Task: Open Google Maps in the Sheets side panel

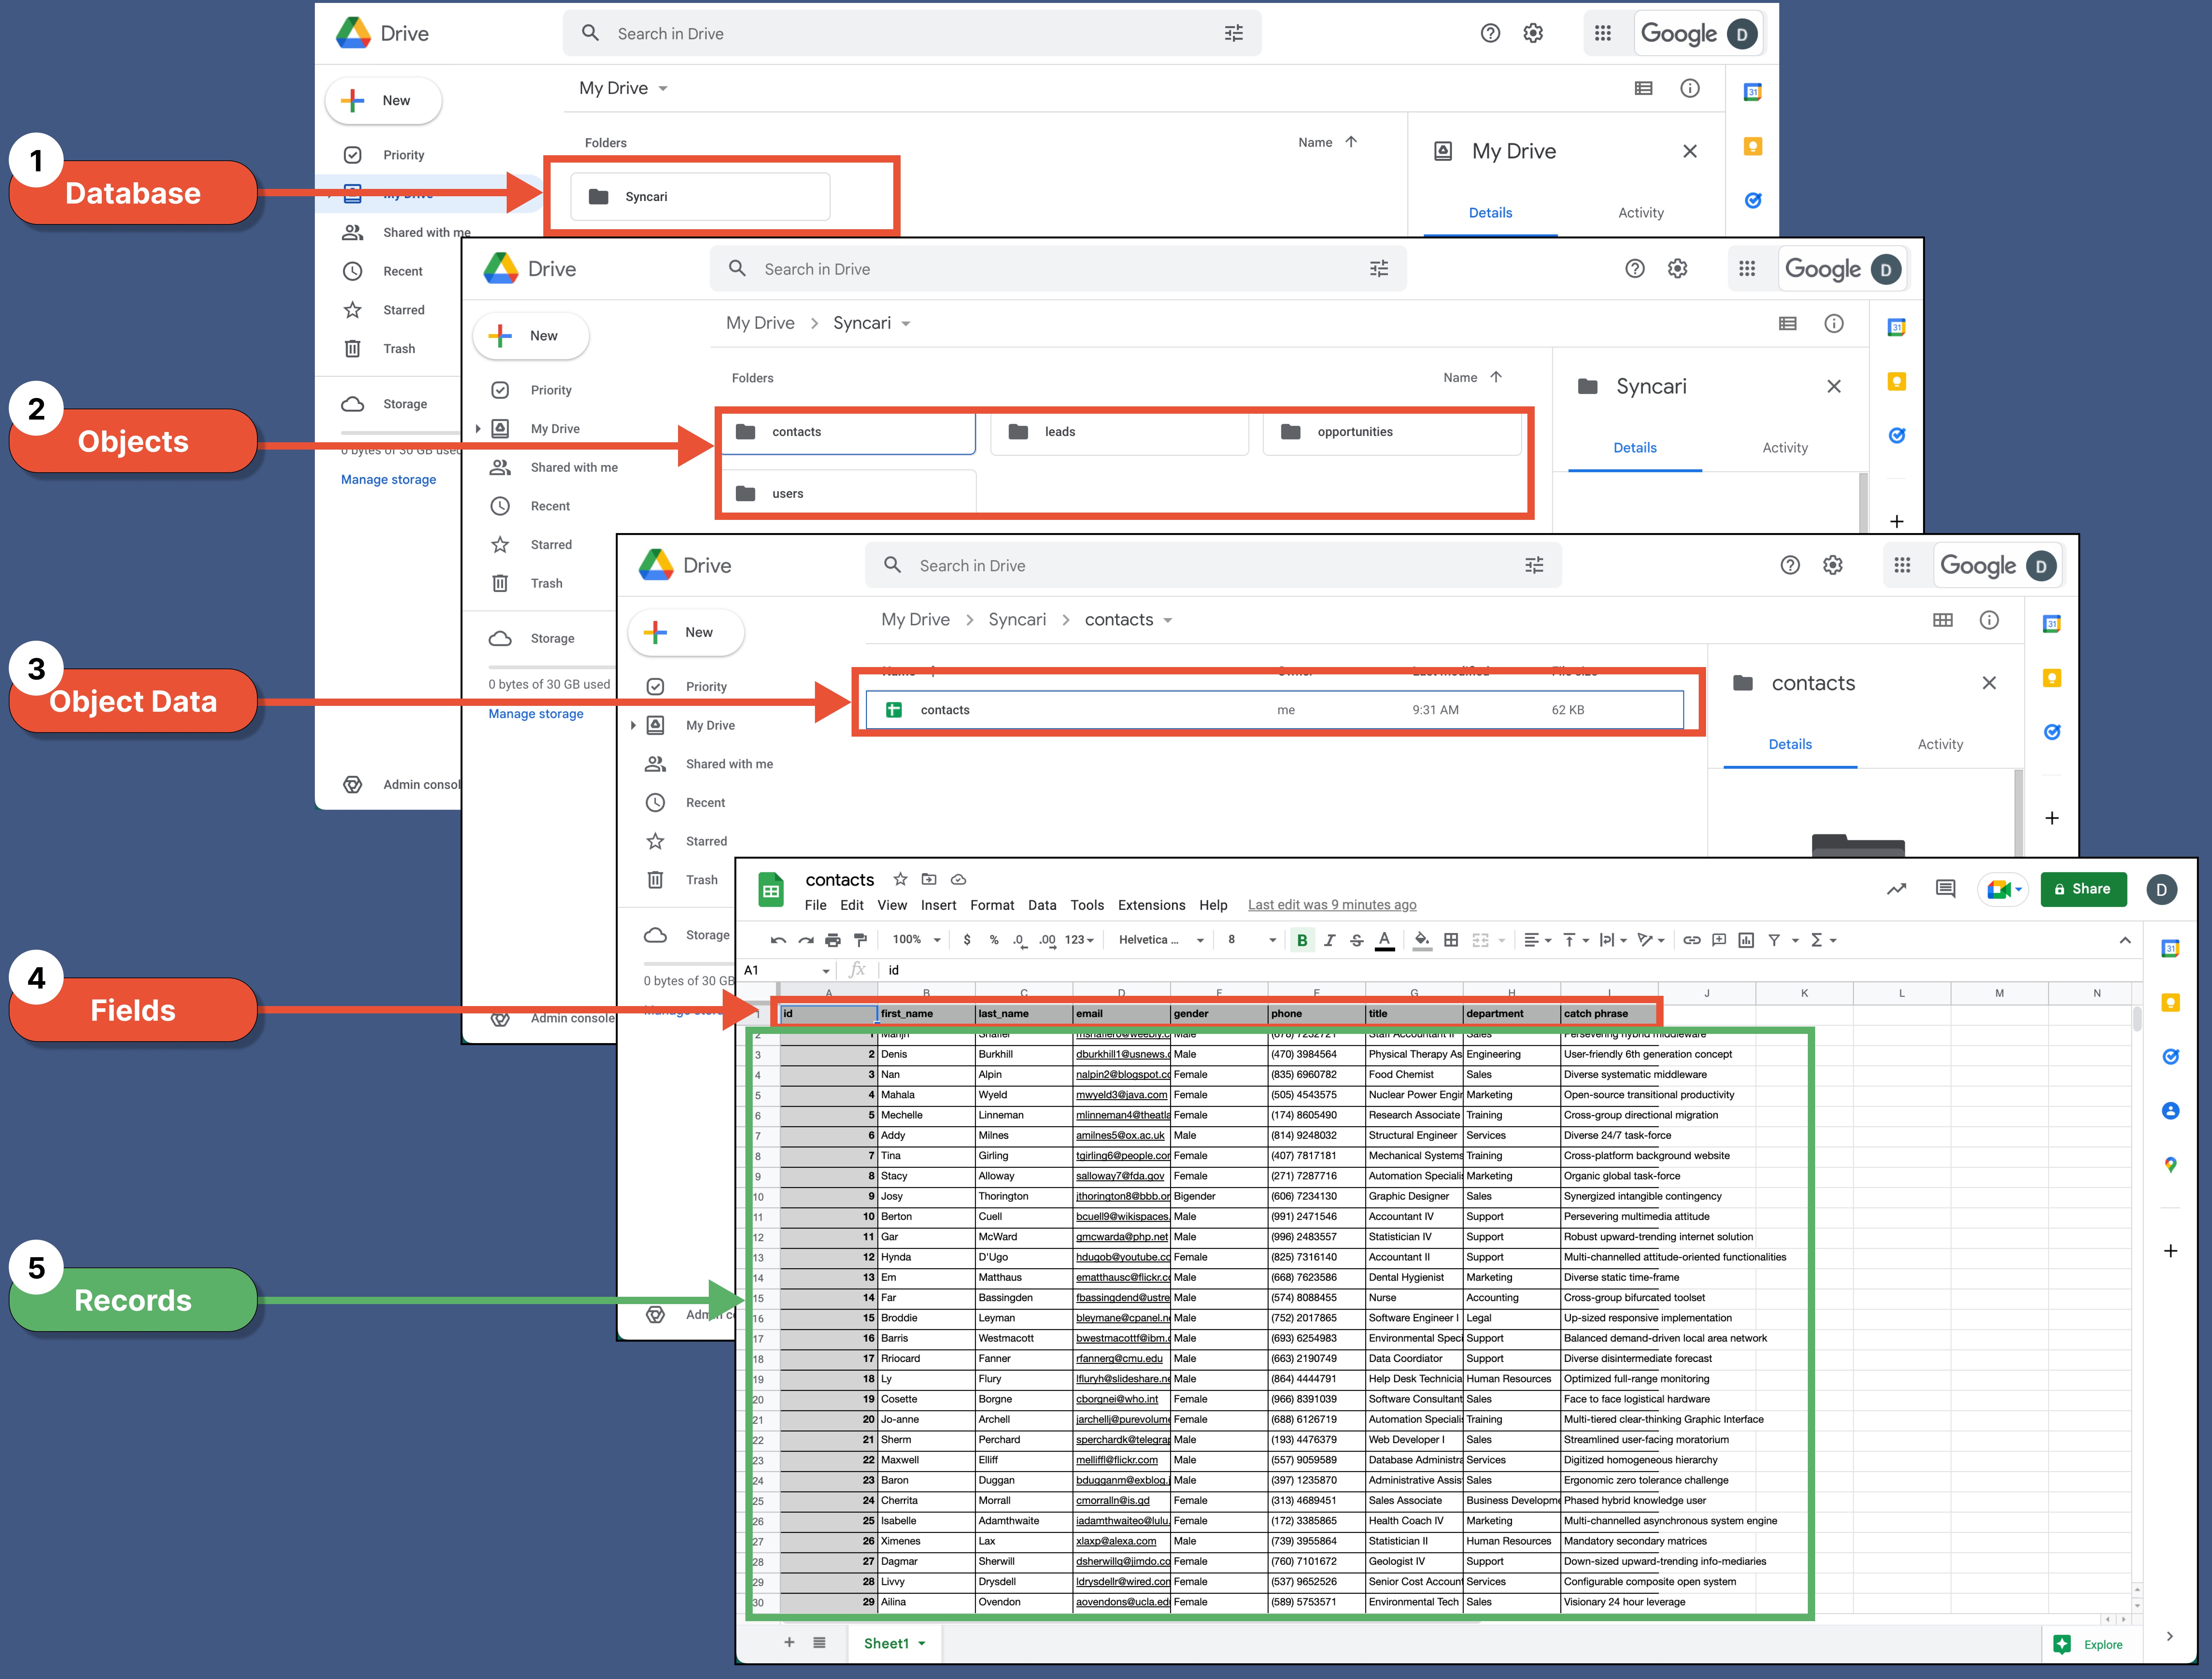Action: [2170, 1165]
